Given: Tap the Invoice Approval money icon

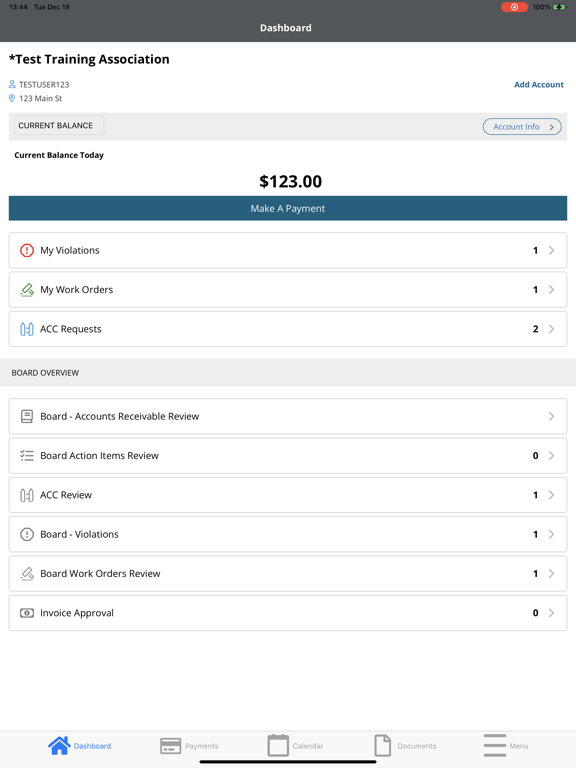Looking at the screenshot, I should [27, 613].
